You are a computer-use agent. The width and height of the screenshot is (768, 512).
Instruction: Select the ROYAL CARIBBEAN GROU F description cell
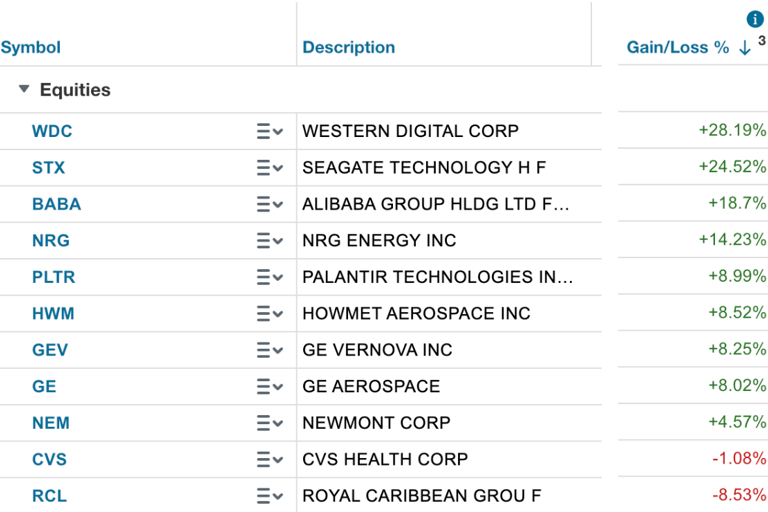click(448, 496)
